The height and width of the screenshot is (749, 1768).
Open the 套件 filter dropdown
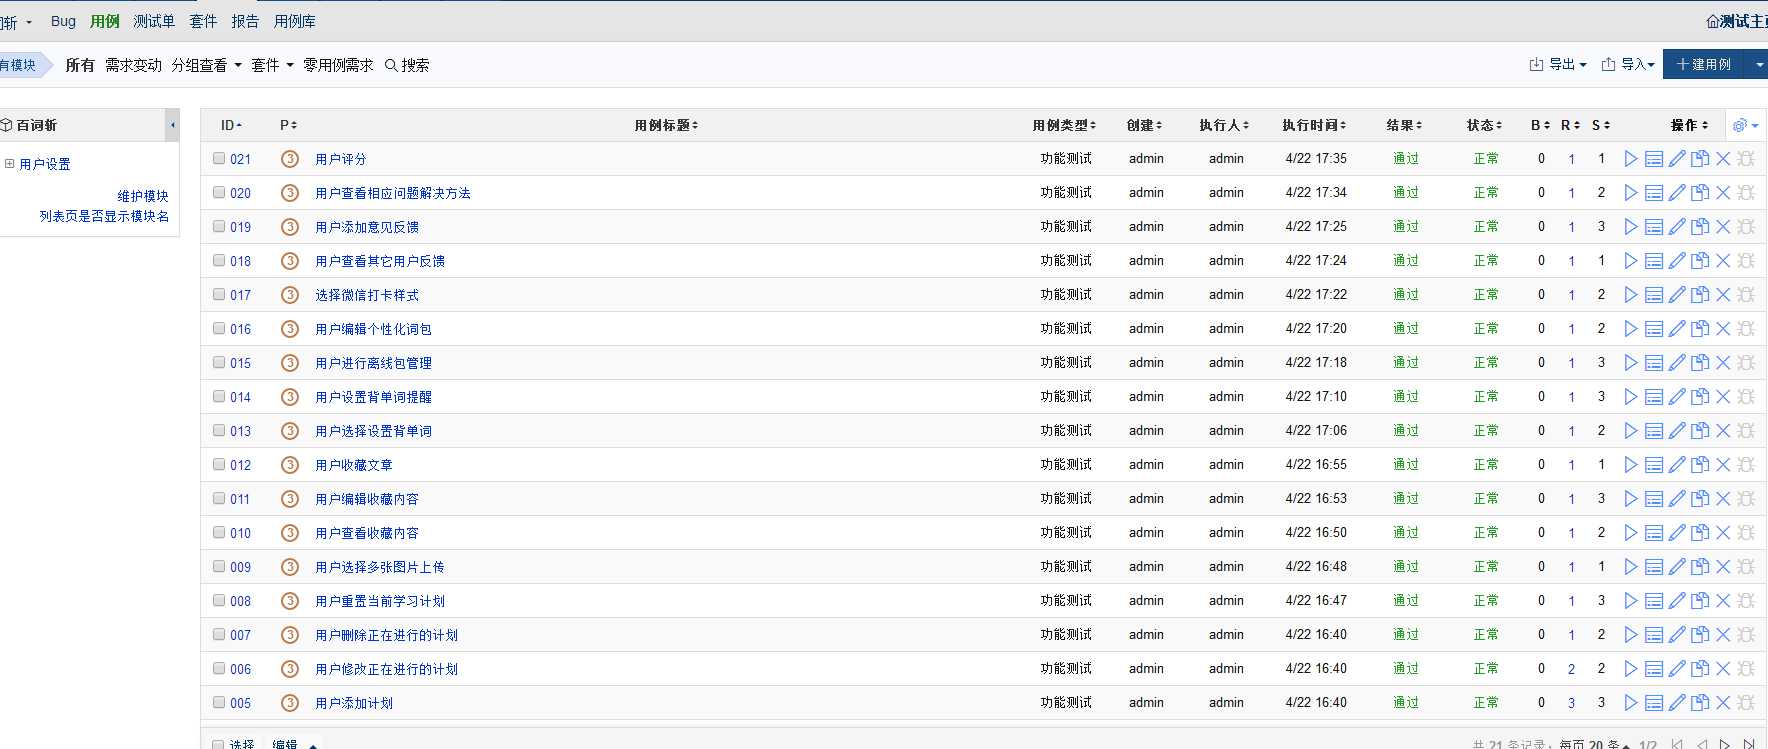click(x=272, y=65)
